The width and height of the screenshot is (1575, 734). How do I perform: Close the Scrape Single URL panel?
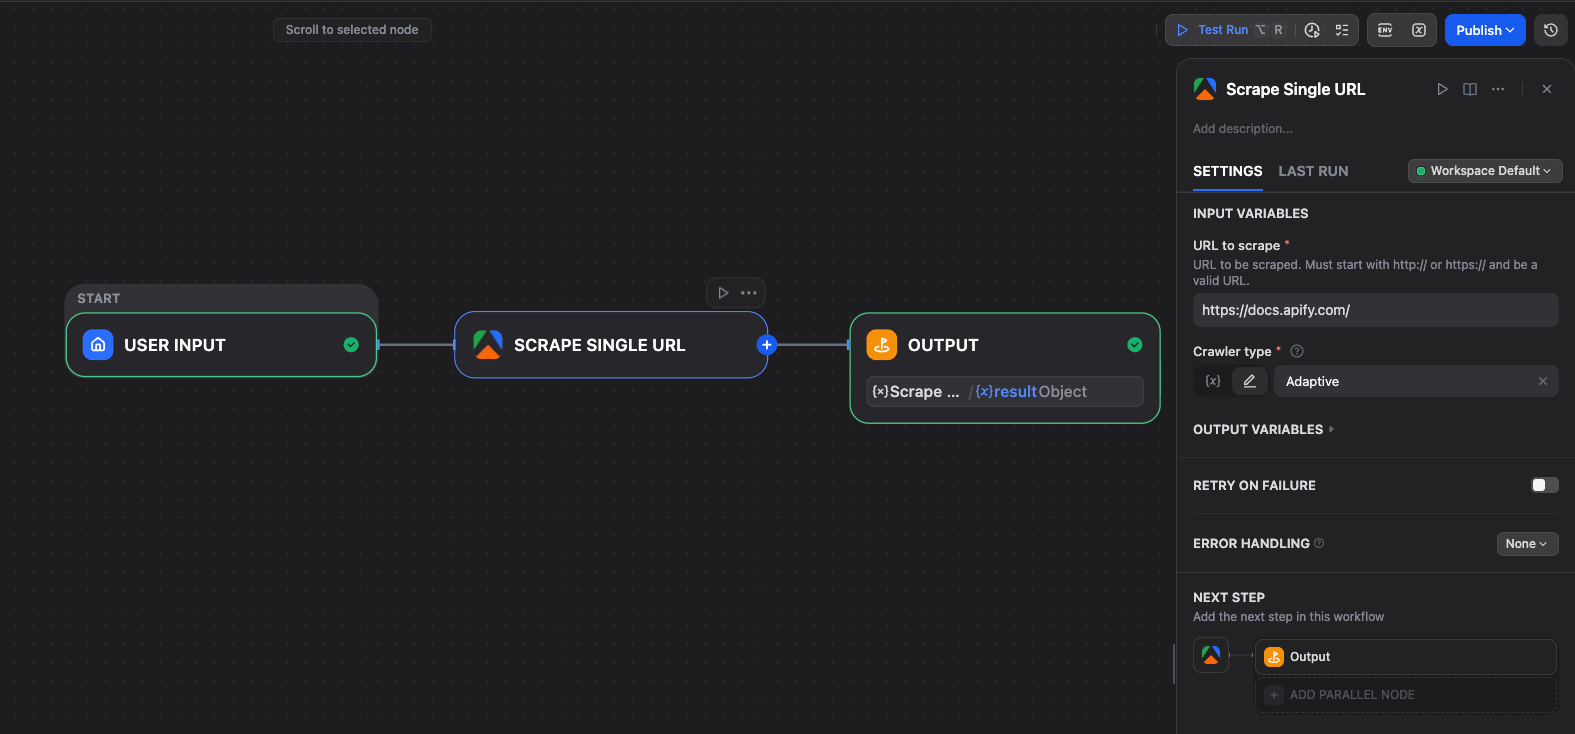[1547, 89]
